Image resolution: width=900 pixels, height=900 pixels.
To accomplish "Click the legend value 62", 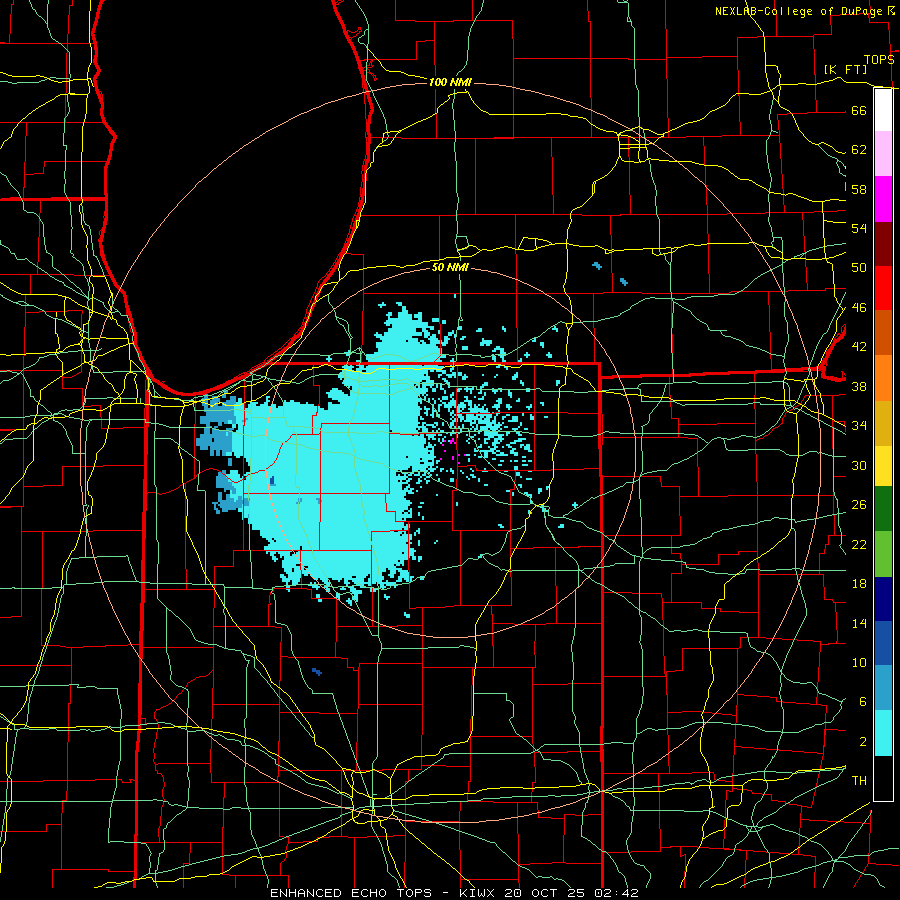I will [859, 150].
